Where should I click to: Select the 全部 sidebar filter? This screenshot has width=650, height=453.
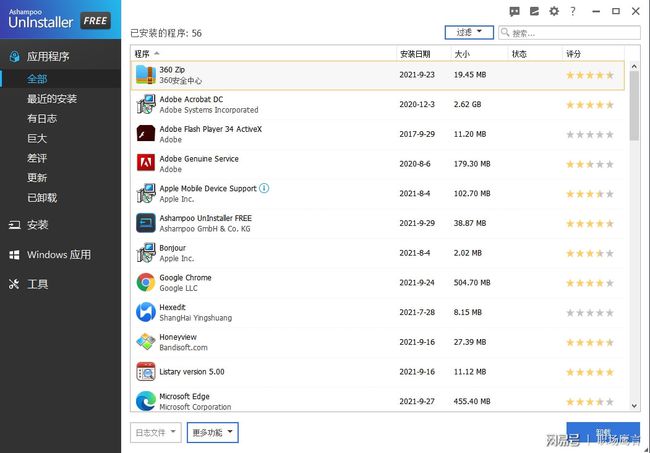tap(61, 79)
